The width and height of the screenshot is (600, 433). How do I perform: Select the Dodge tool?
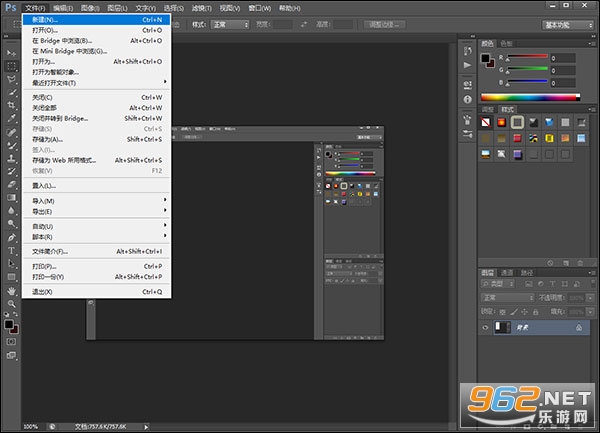click(x=11, y=224)
